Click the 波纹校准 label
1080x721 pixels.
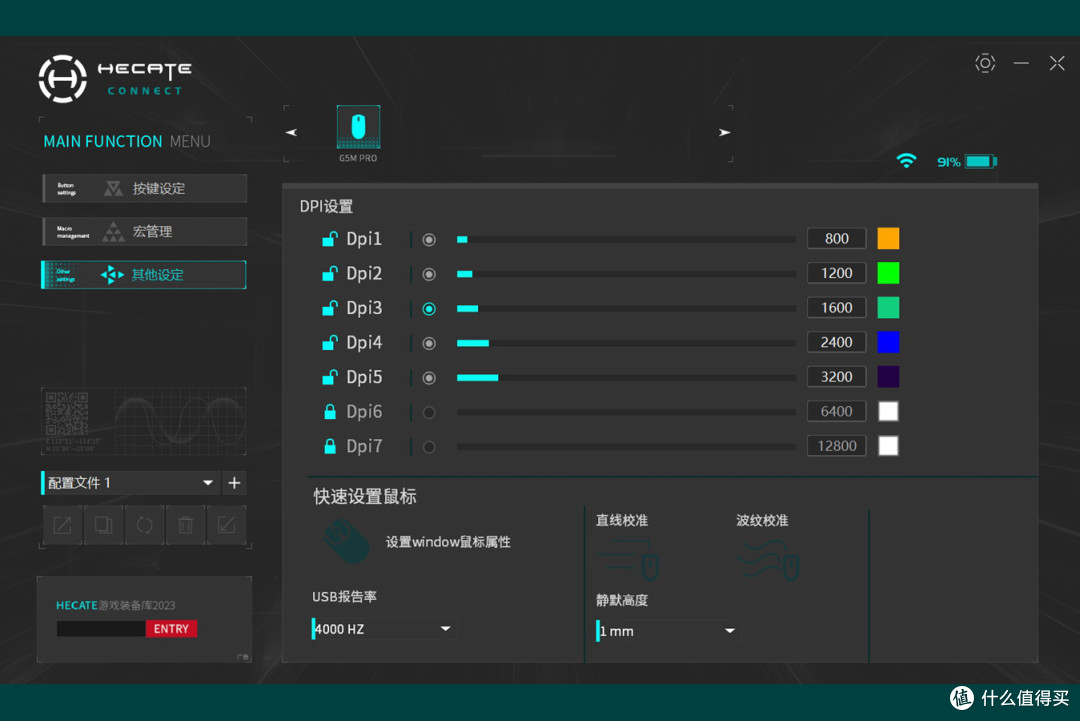pyautogui.click(x=762, y=521)
